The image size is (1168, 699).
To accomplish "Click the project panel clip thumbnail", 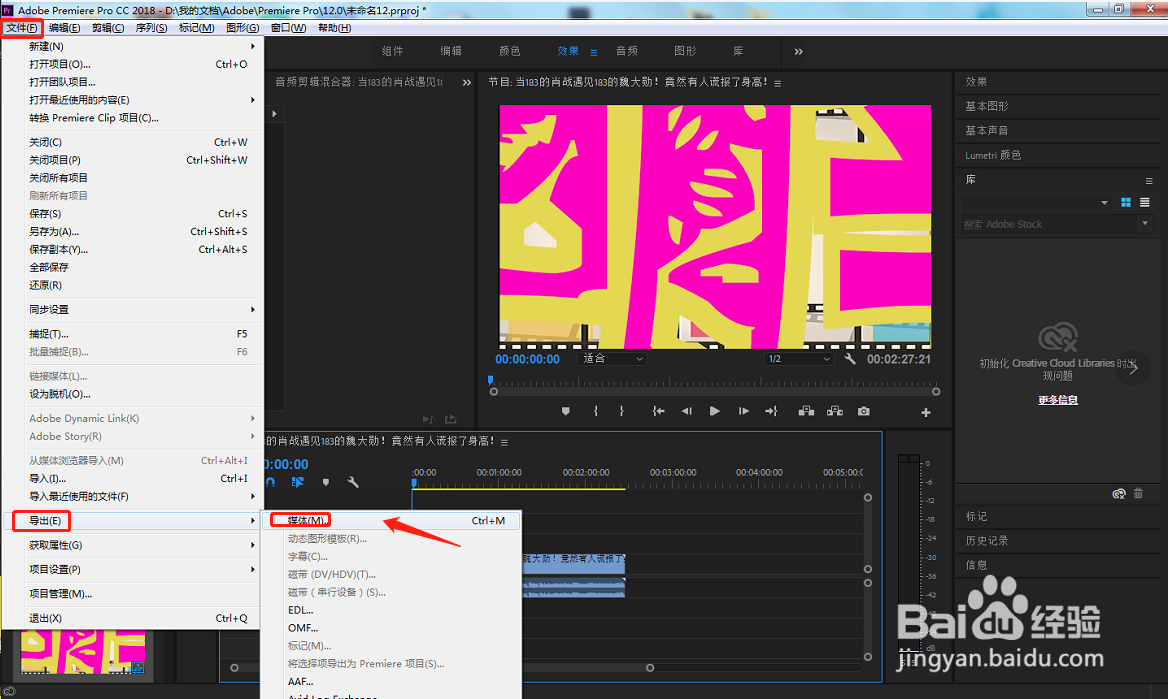I will coord(83,652).
